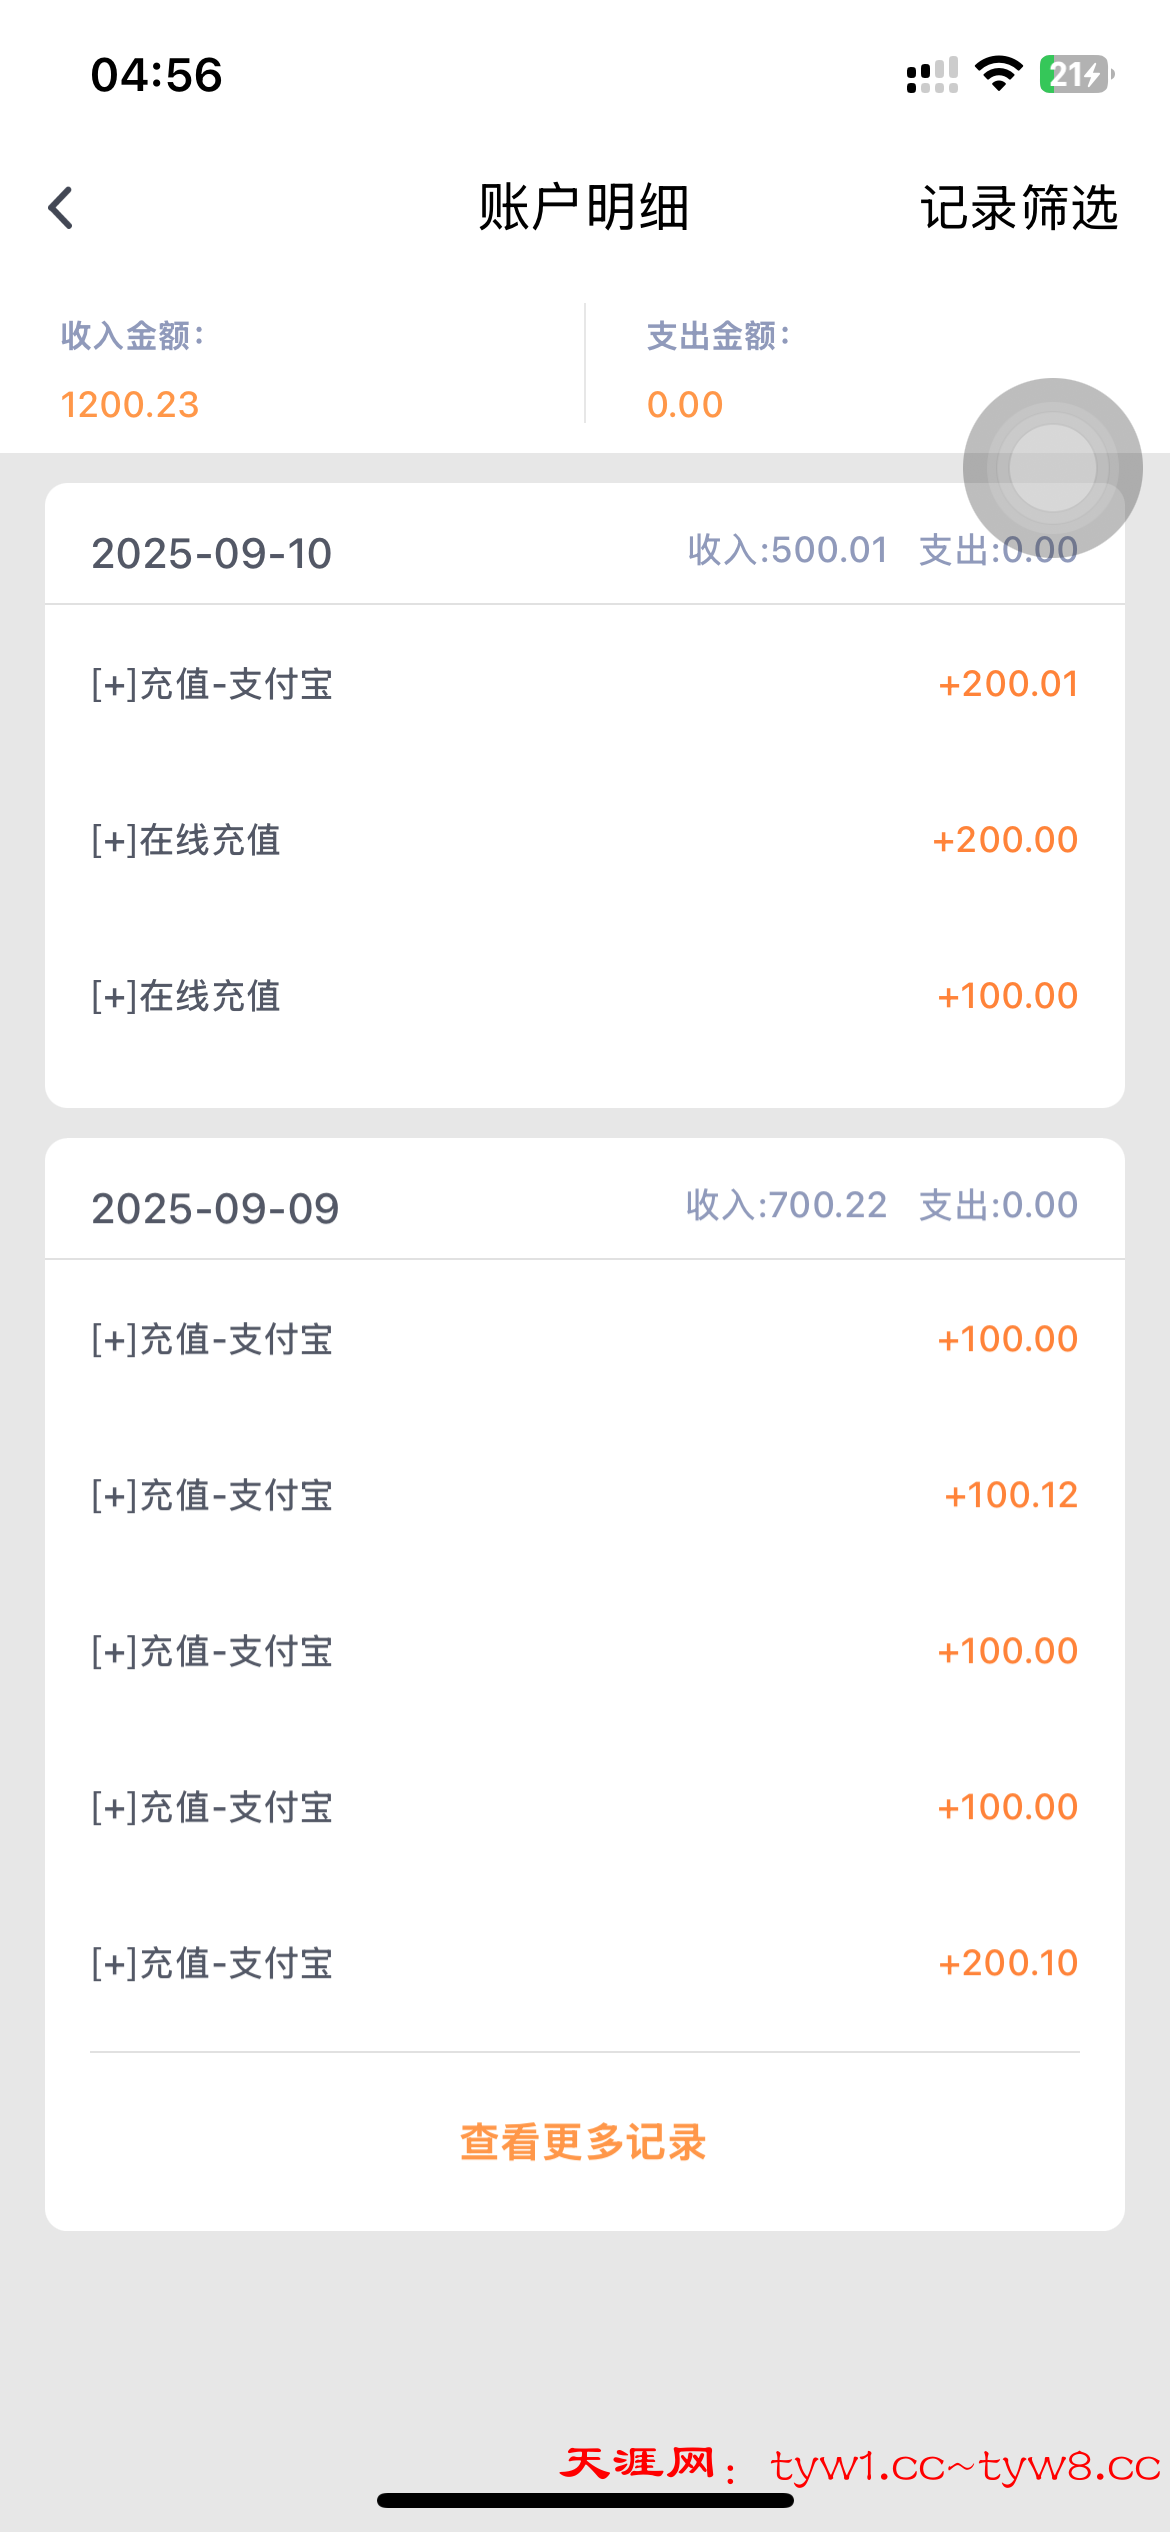Tap the battery indicator icon

1076,74
